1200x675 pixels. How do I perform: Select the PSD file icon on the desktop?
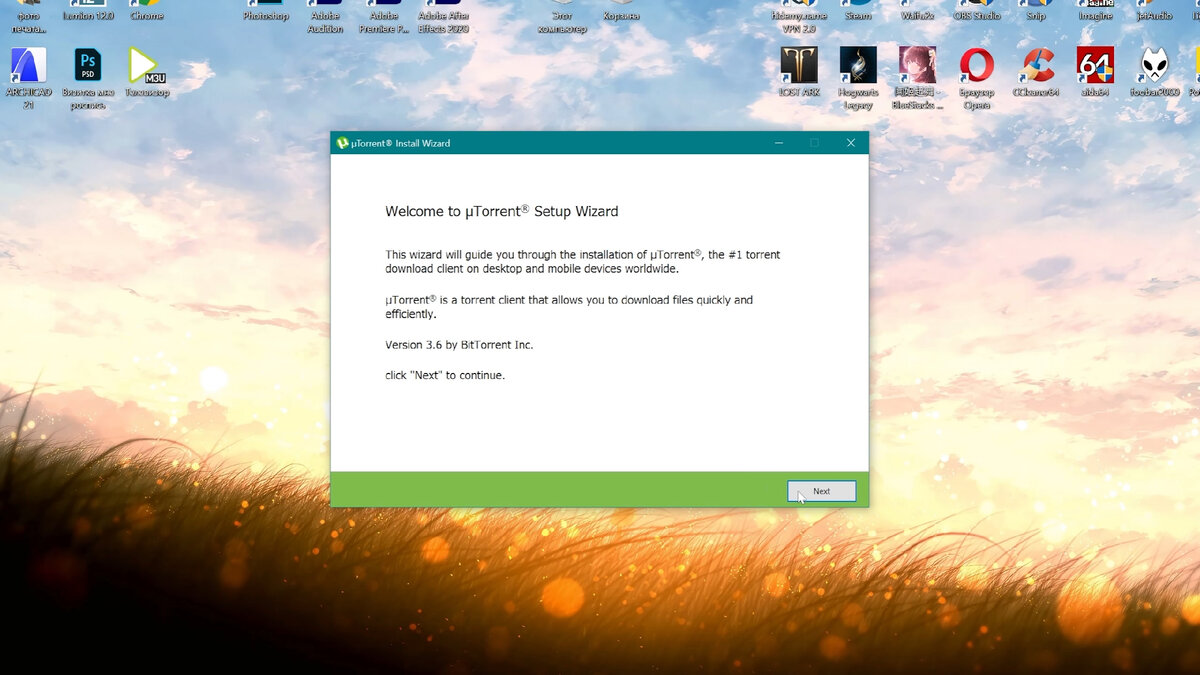(88, 77)
